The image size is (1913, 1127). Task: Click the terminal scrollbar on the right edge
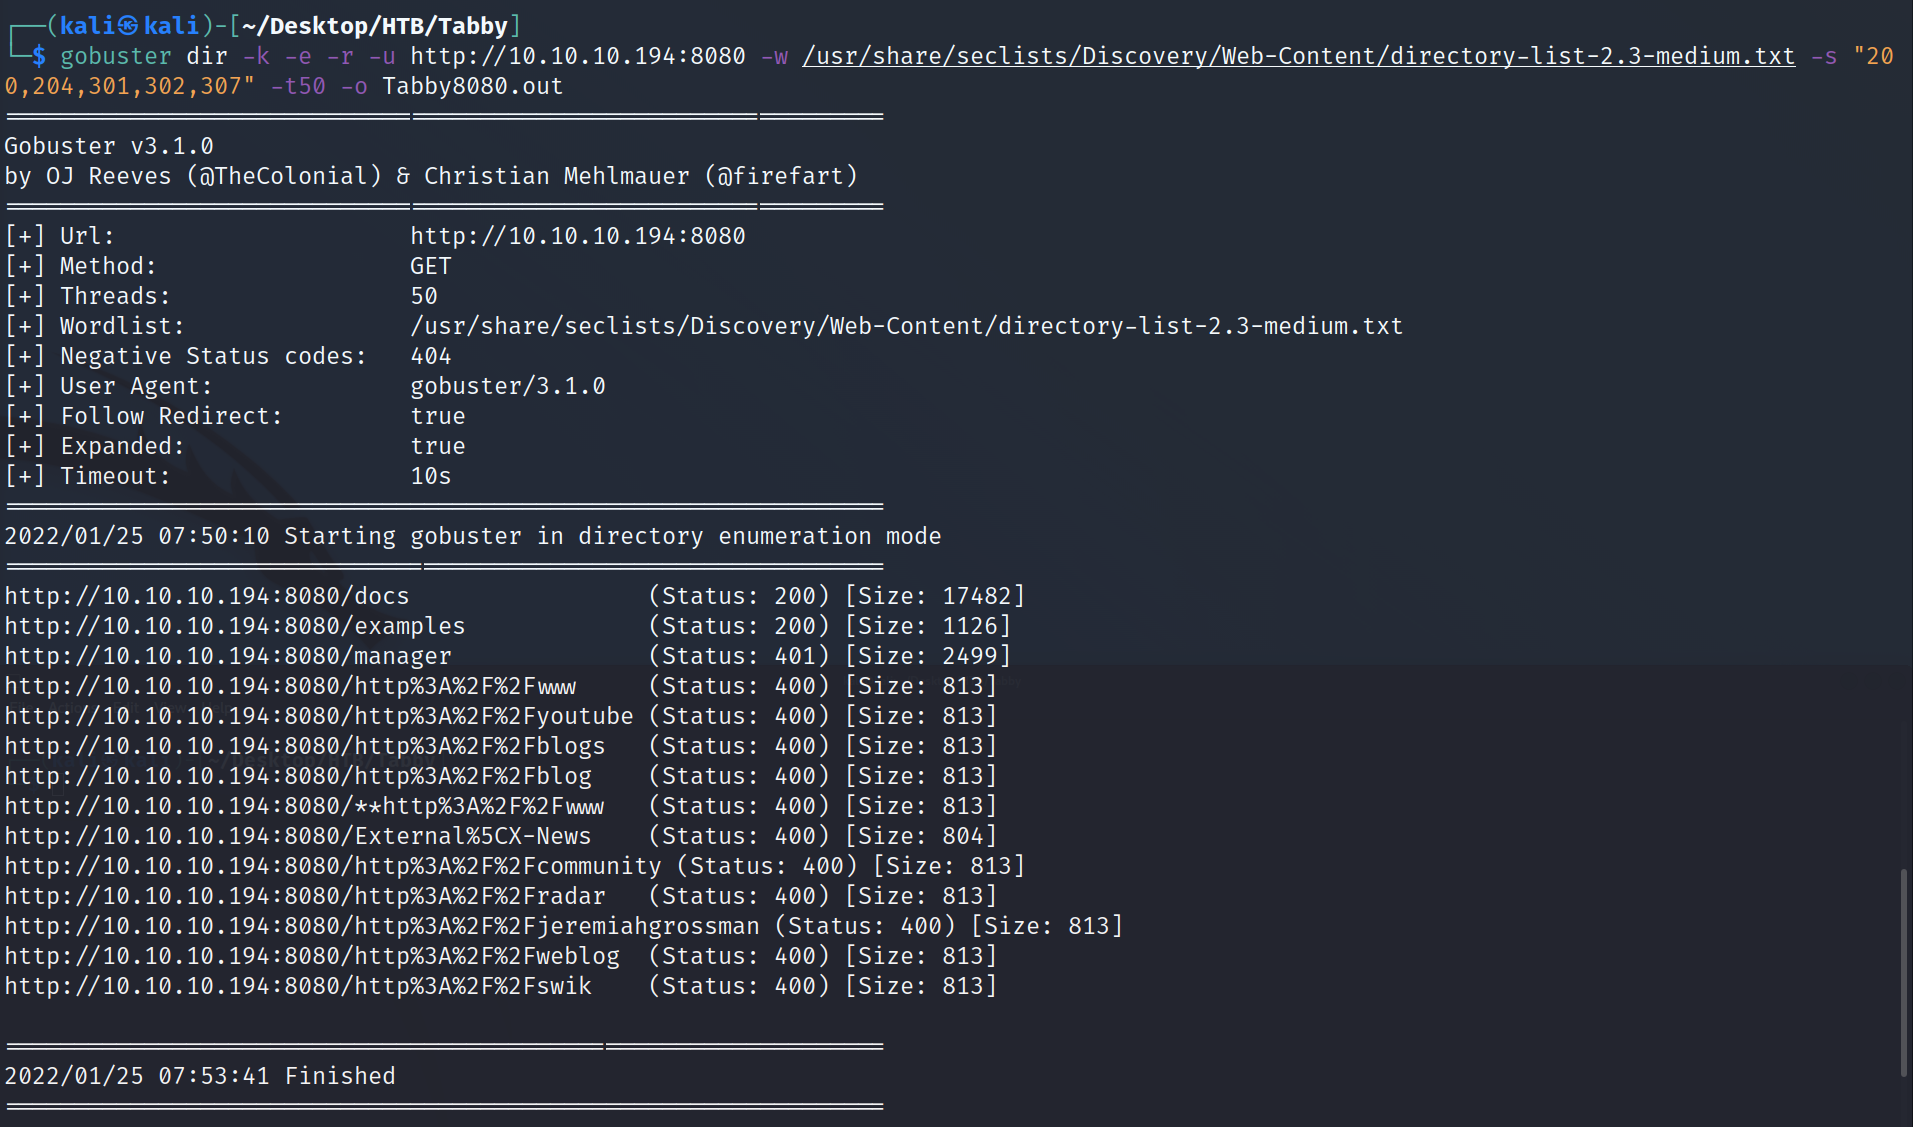pyautogui.click(x=1904, y=972)
